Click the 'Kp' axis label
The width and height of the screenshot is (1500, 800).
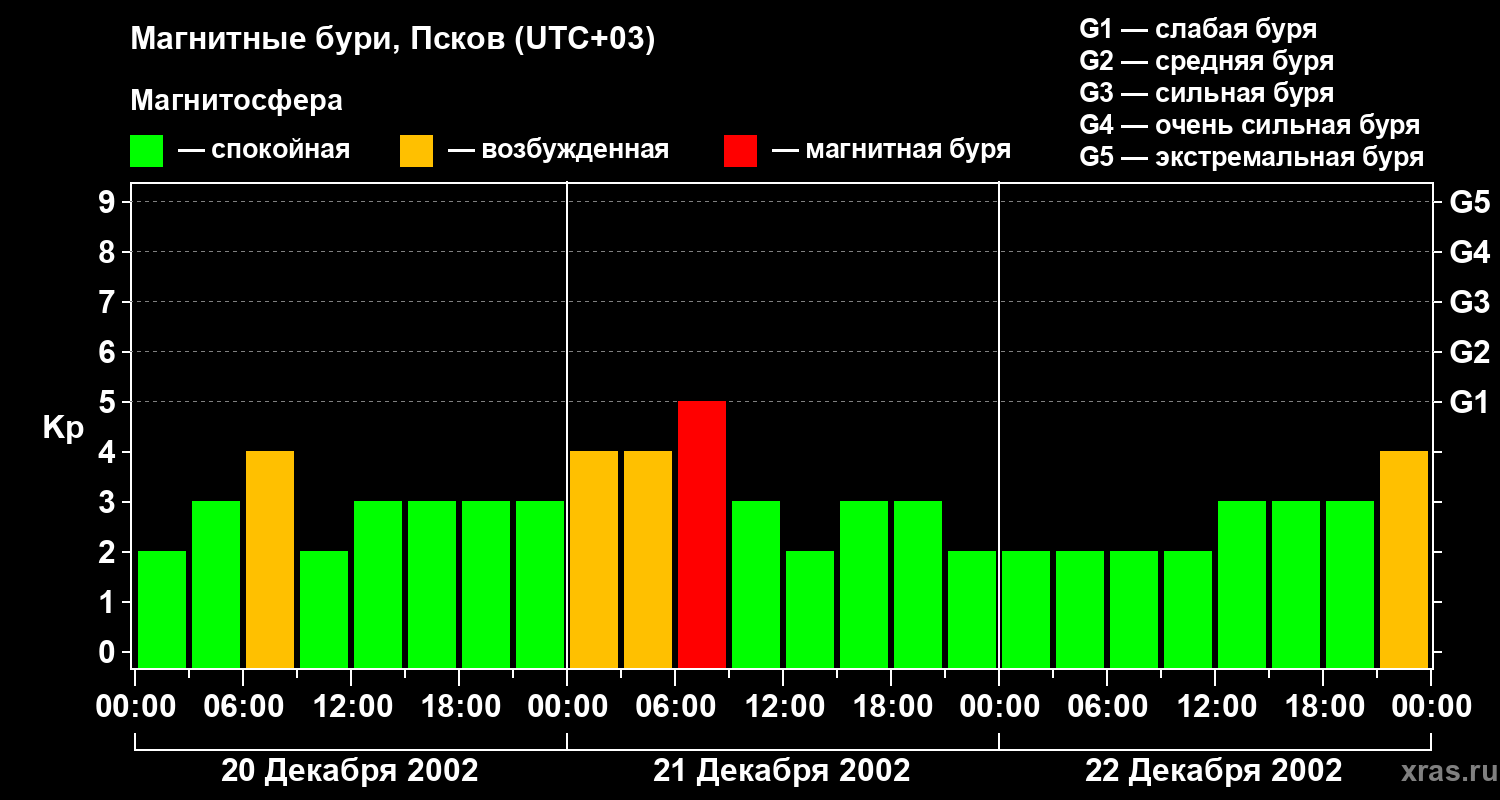click(63, 429)
